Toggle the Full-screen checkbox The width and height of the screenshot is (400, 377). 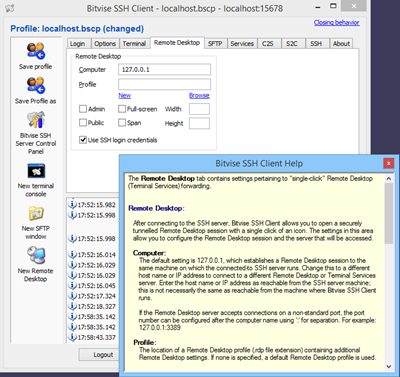122,109
